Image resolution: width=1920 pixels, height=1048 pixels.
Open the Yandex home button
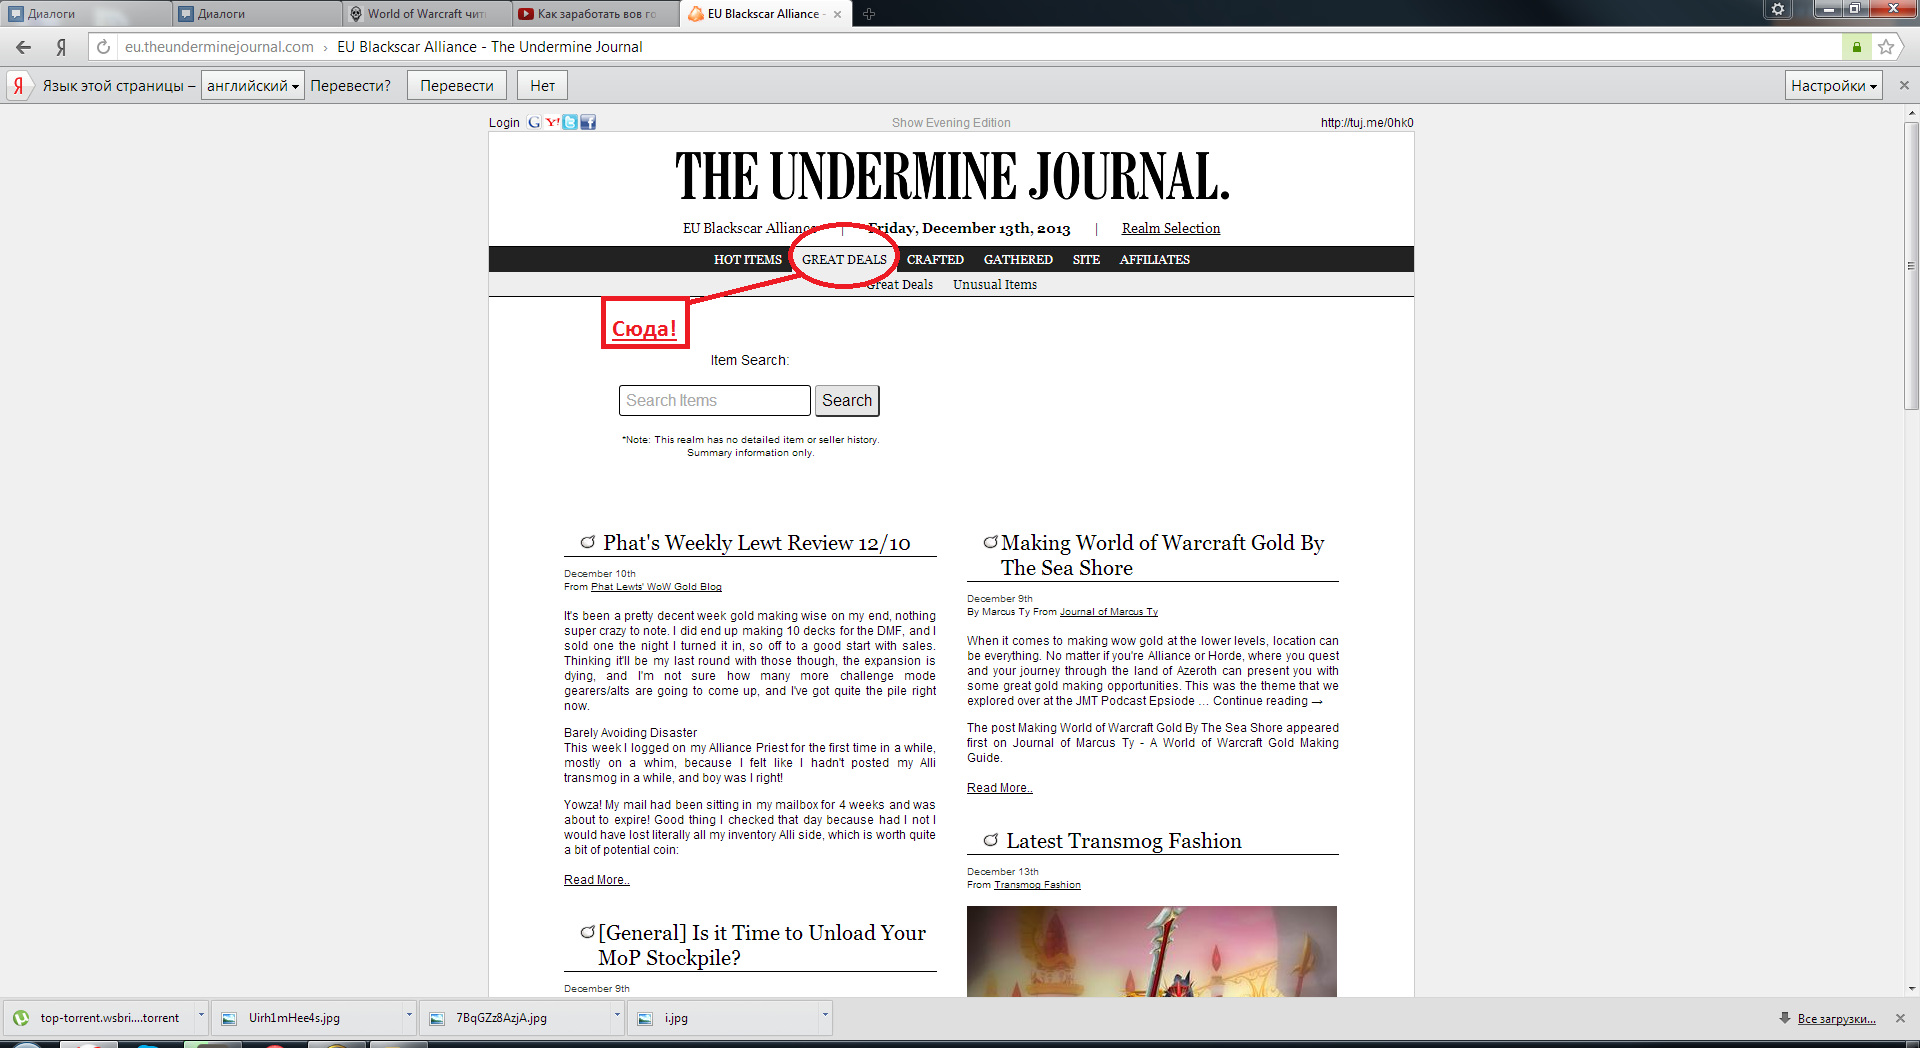click(61, 47)
